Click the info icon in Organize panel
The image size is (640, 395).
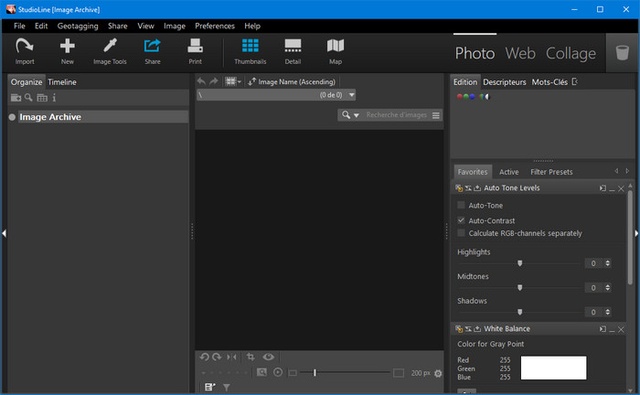[x=54, y=98]
